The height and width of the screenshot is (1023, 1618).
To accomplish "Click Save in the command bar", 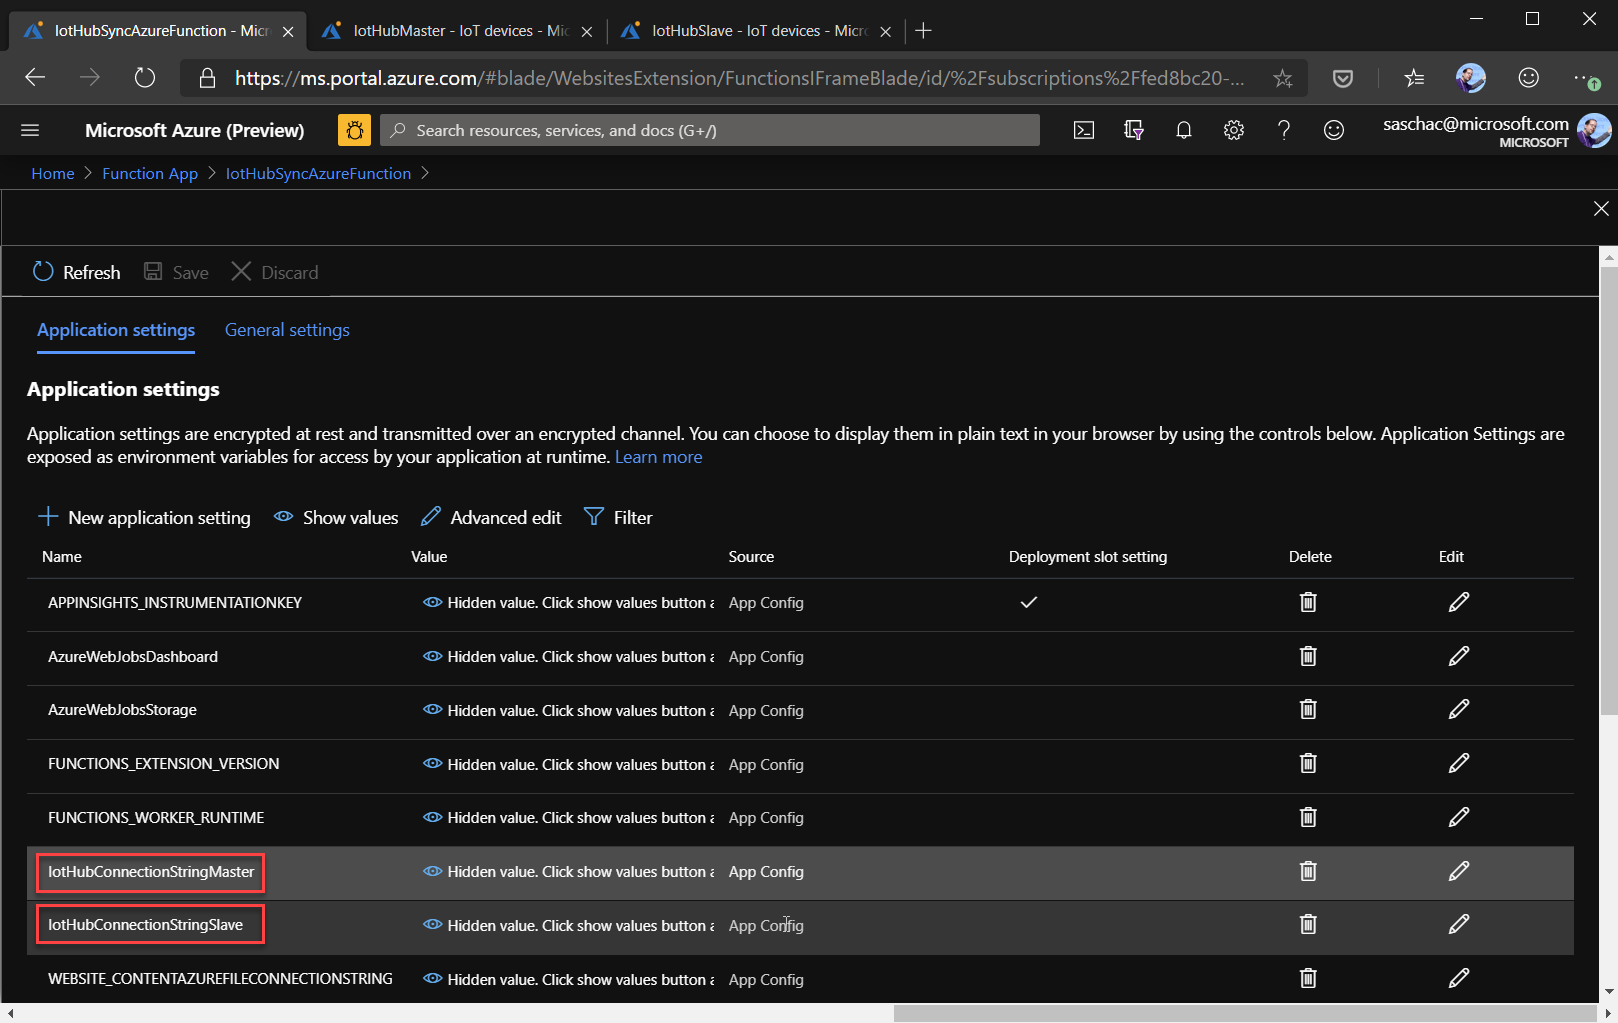I will click(x=176, y=272).
